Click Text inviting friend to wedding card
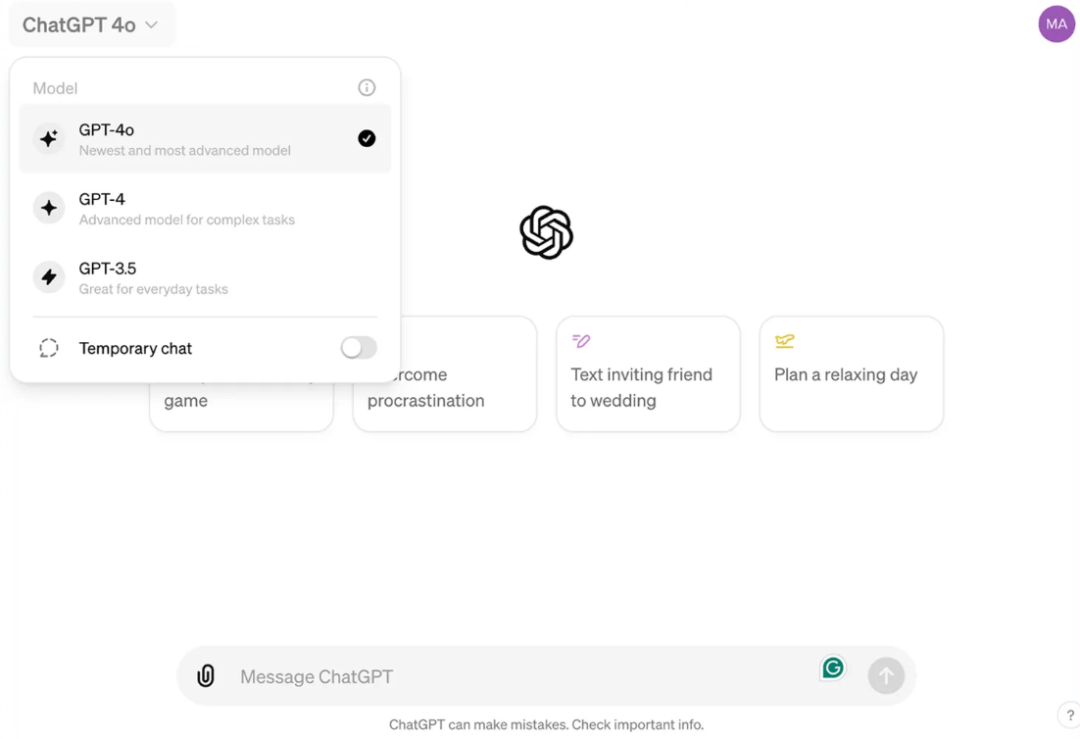 click(x=648, y=375)
